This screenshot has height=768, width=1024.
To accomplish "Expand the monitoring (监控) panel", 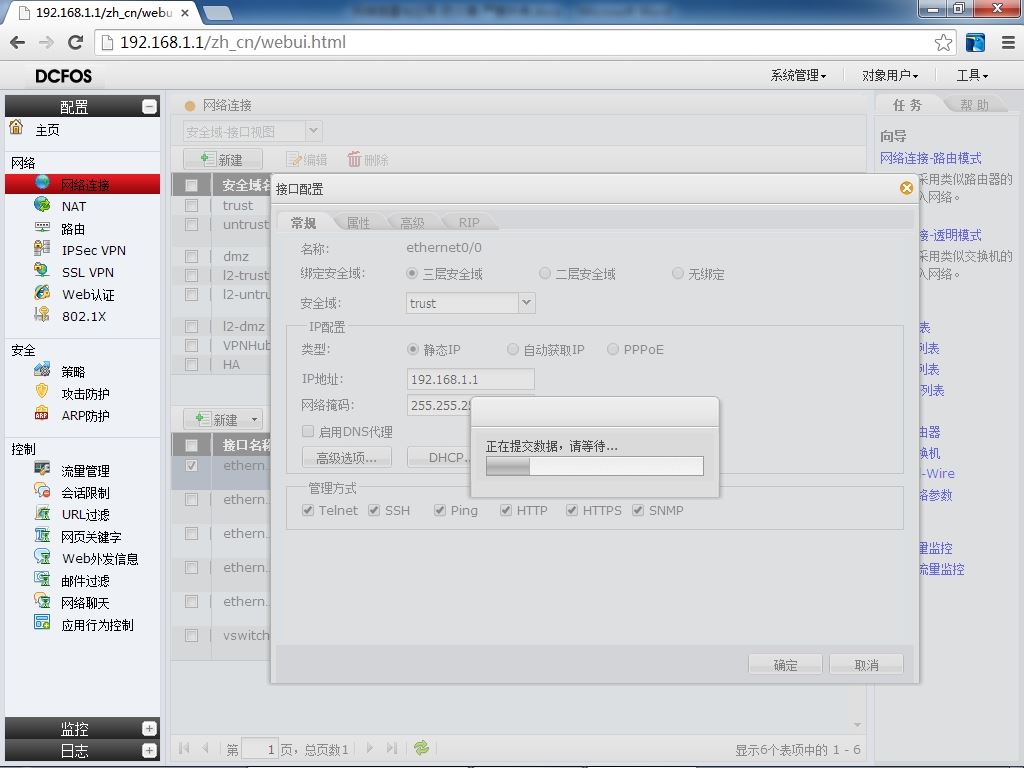I will [x=150, y=728].
